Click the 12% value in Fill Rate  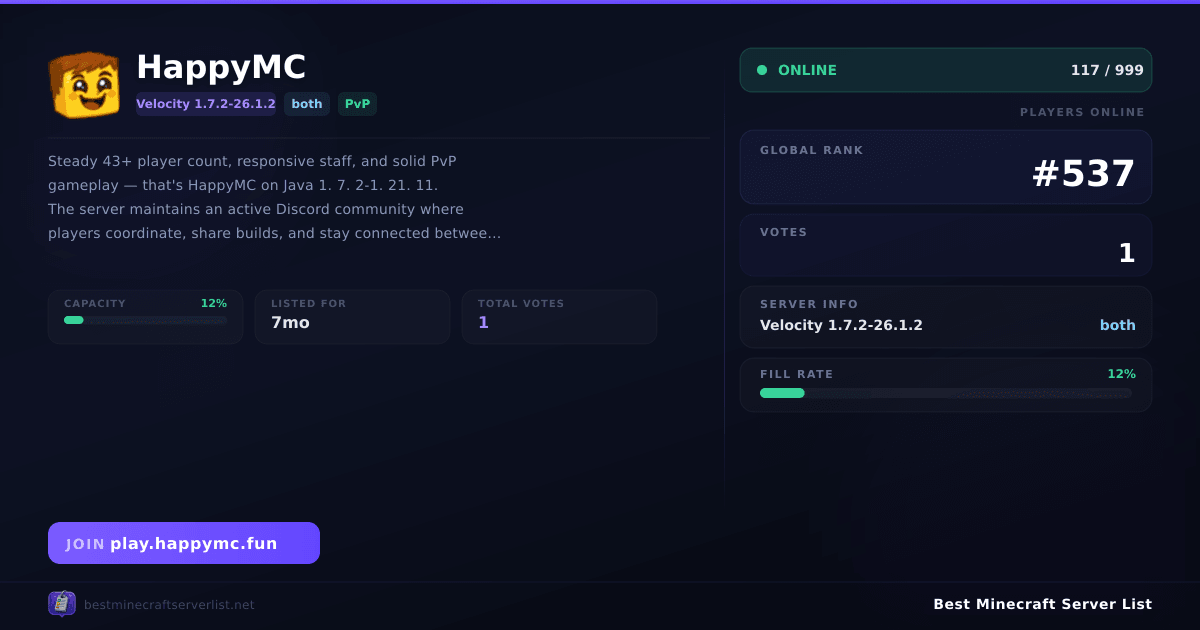click(x=1121, y=374)
